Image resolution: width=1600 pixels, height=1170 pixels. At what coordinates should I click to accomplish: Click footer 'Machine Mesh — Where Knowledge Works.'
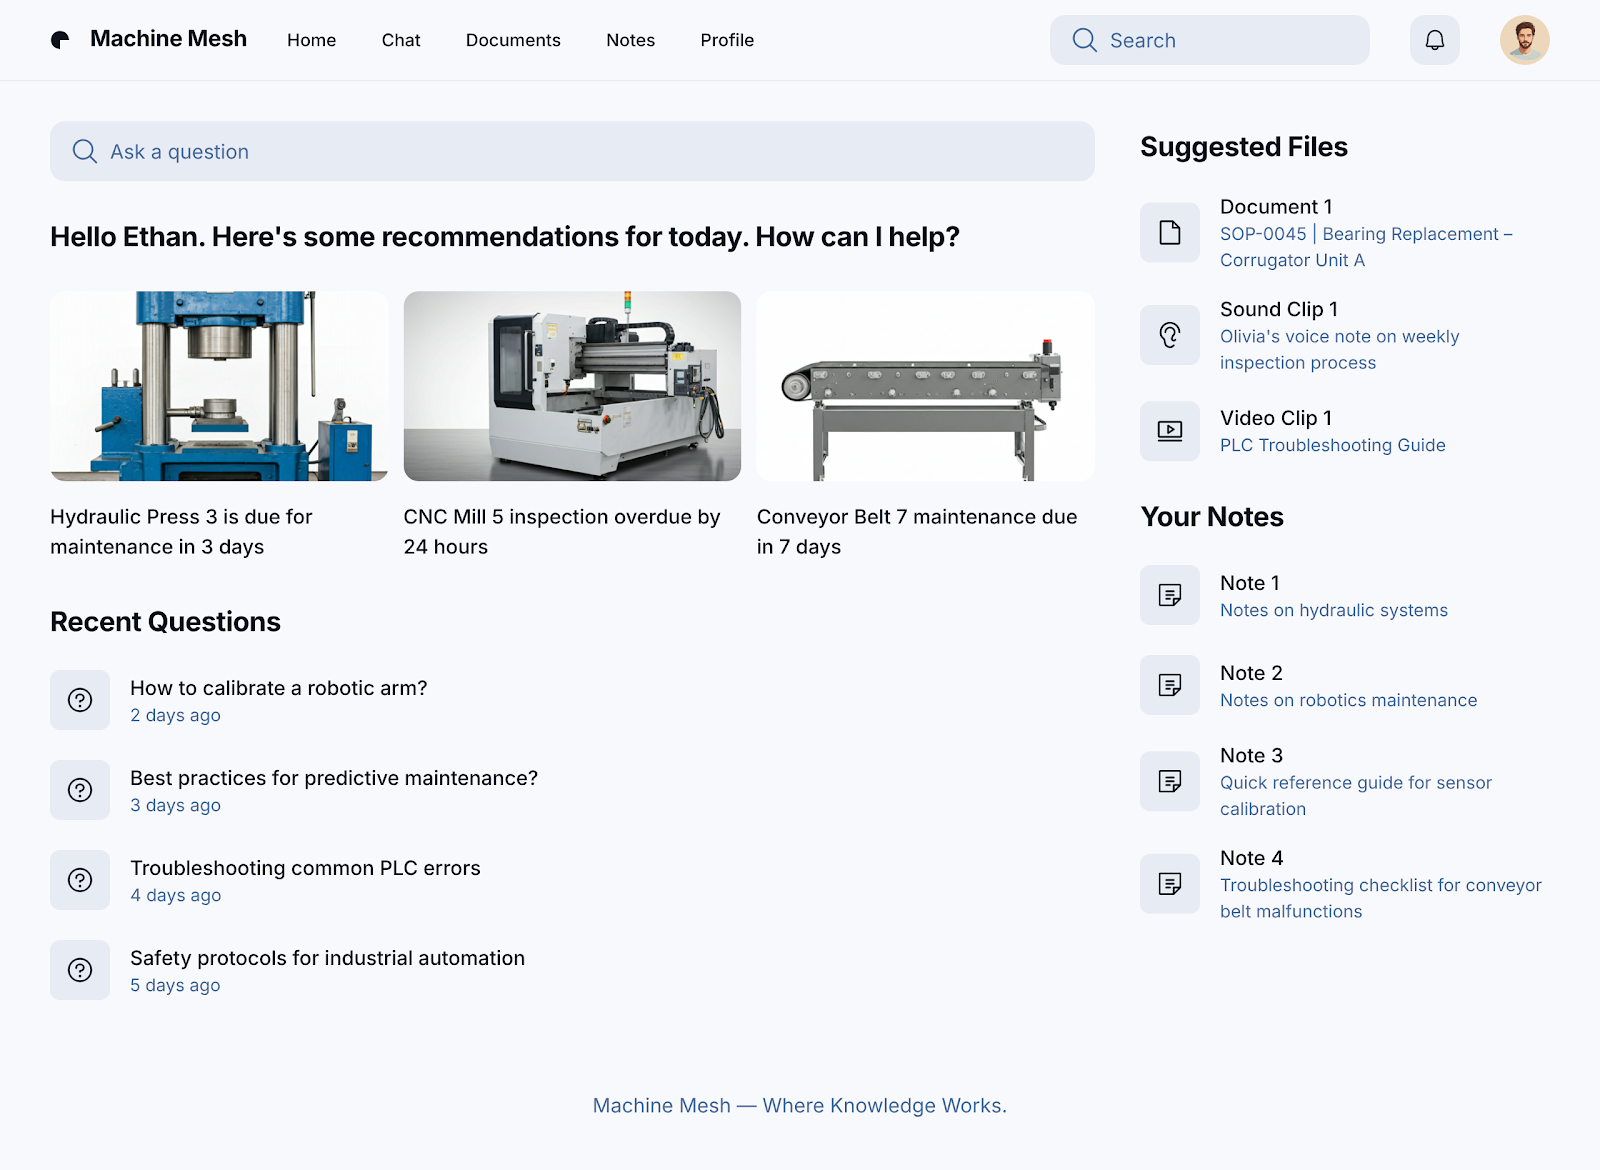tap(800, 1105)
